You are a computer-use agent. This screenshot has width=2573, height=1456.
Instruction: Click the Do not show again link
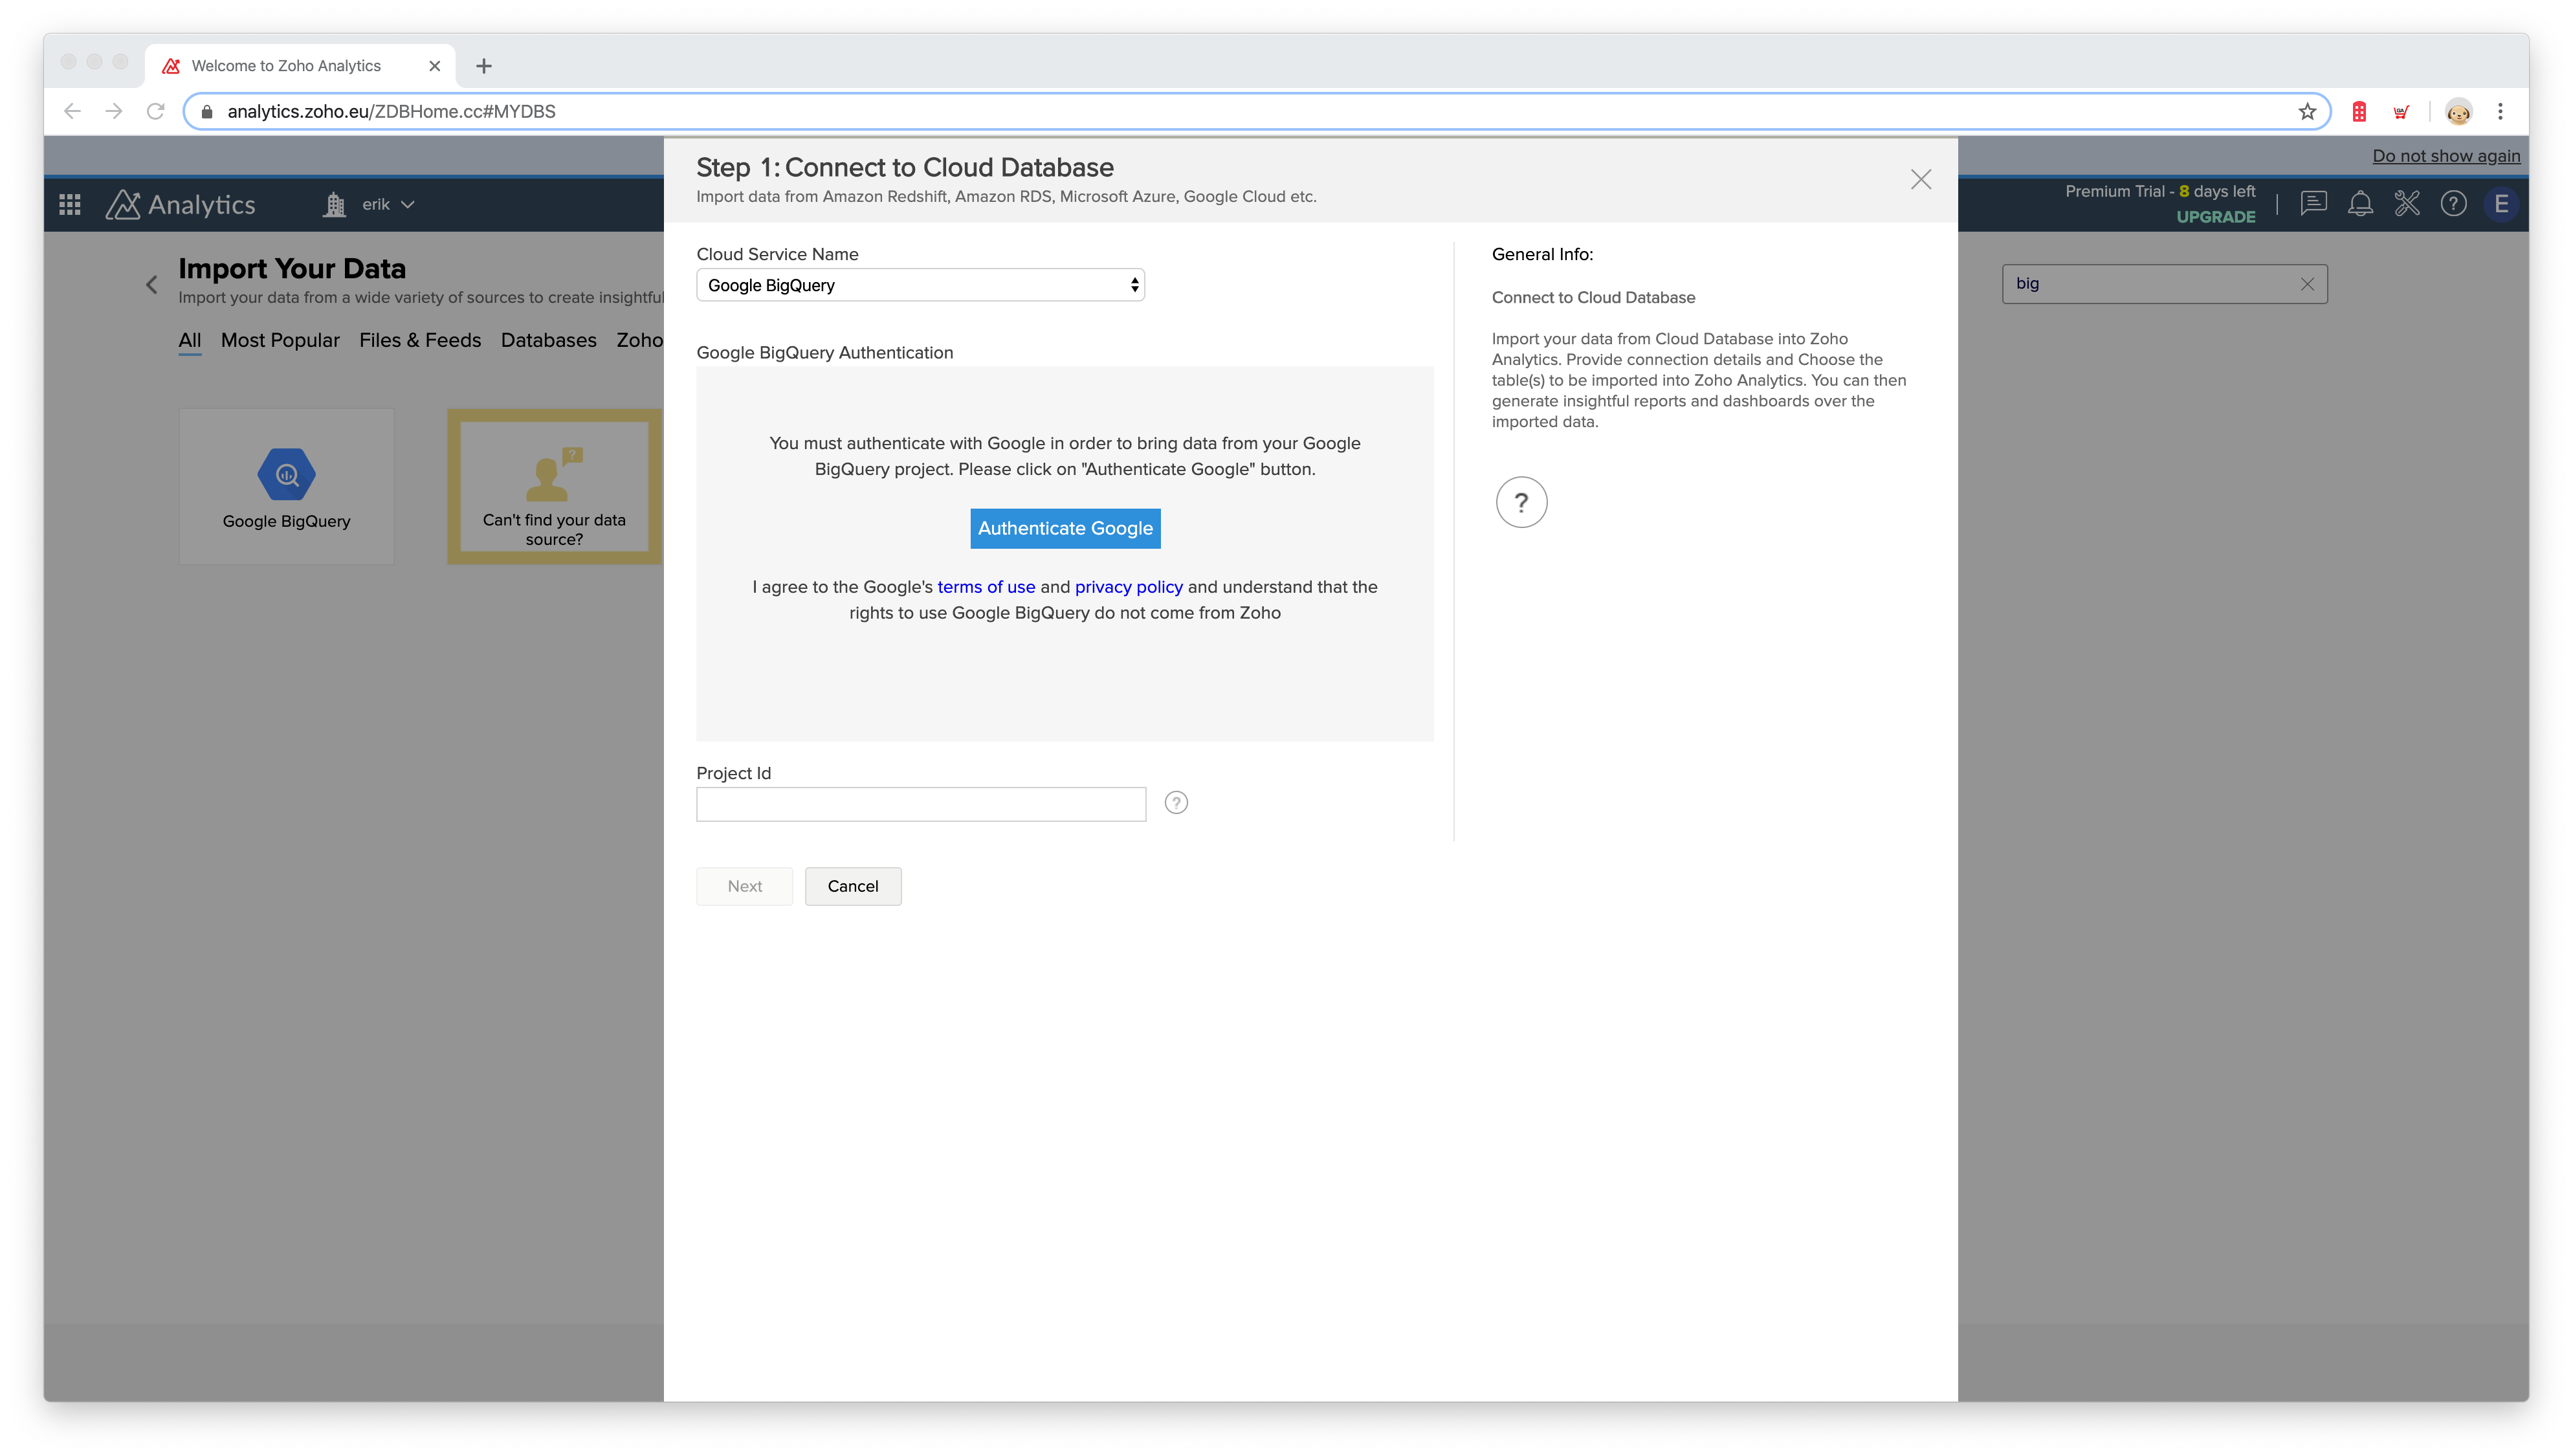tap(2446, 156)
